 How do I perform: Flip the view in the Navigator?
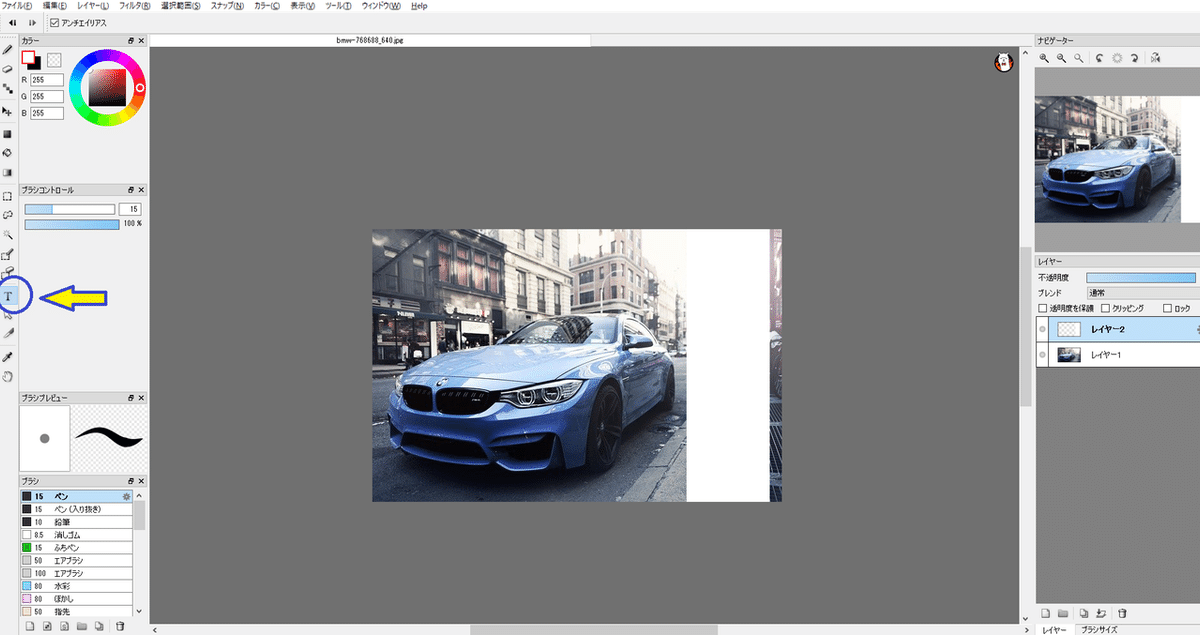(1155, 59)
